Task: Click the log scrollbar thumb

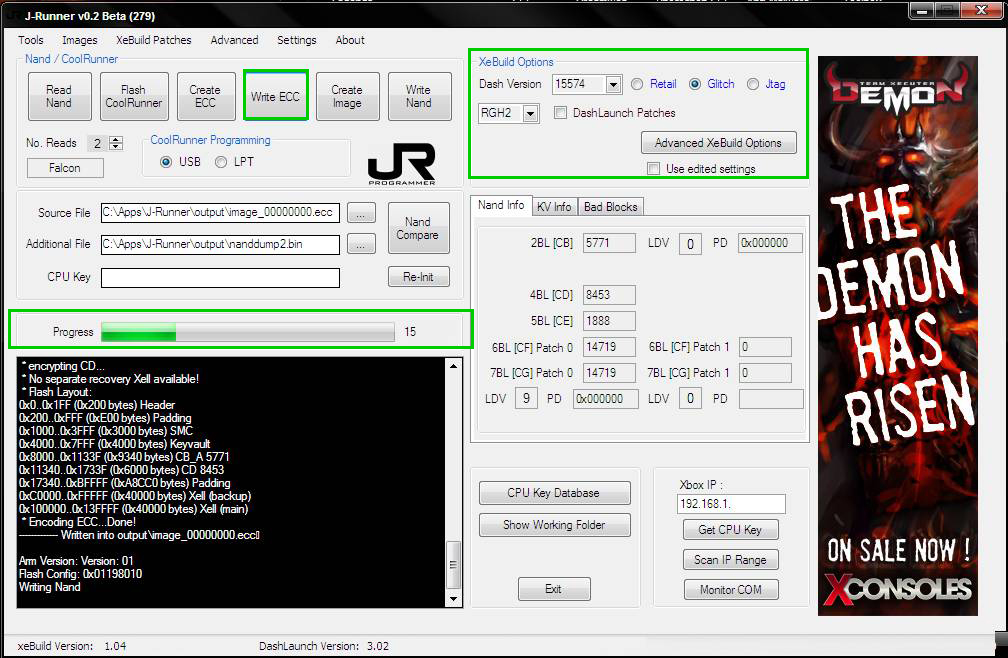Action: point(453,565)
